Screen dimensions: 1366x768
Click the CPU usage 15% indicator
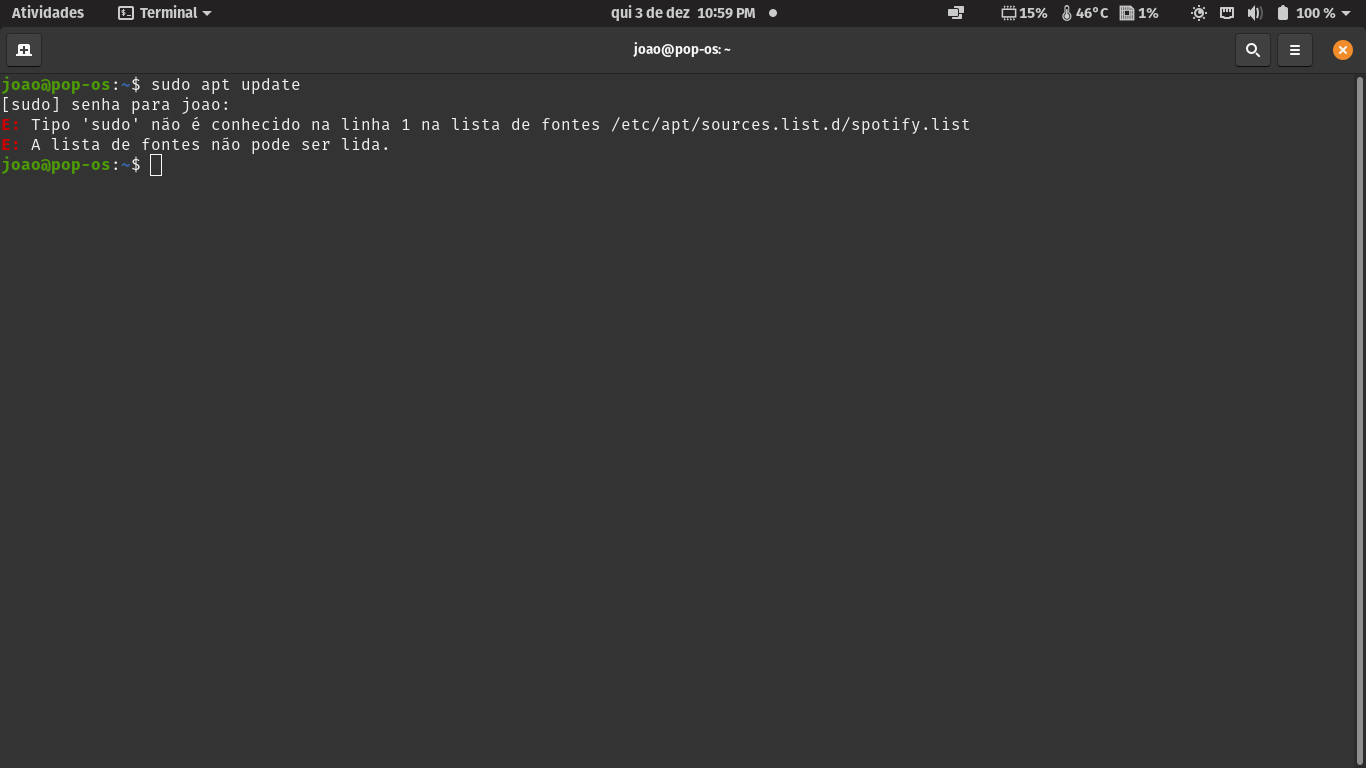click(1024, 13)
